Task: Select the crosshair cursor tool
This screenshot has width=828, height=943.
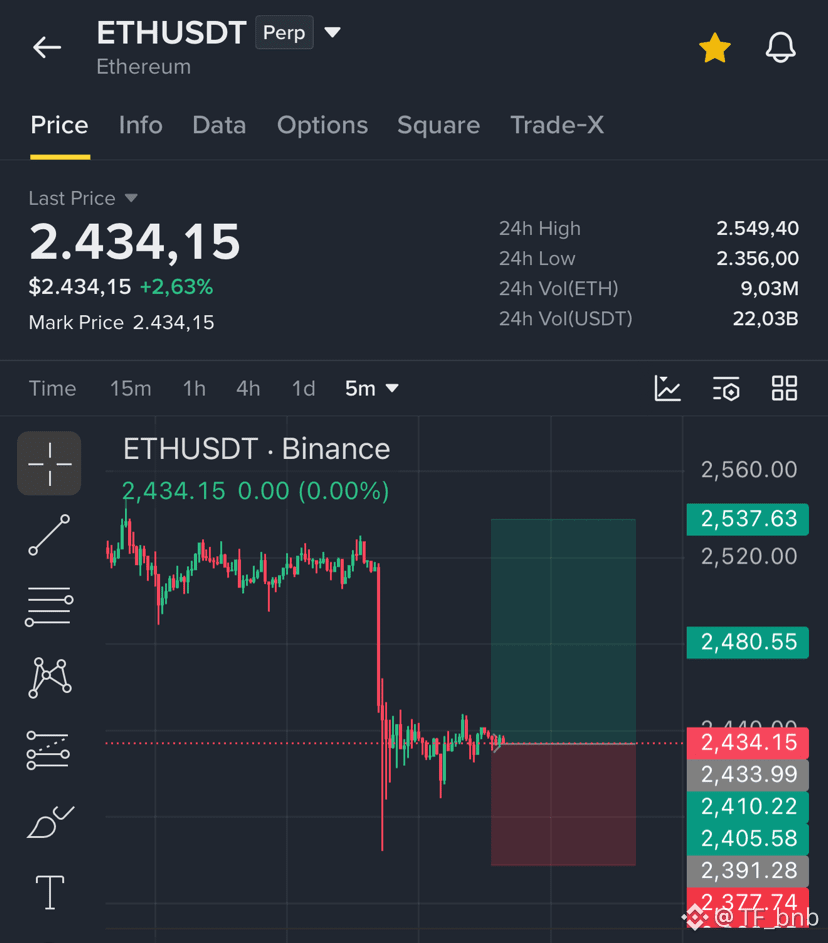Action: (x=49, y=464)
